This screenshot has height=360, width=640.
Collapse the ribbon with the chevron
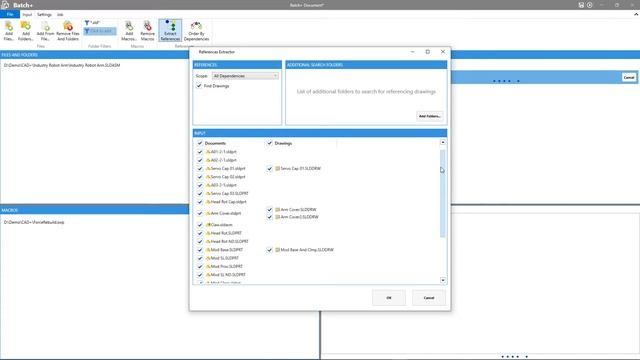click(x=636, y=14)
